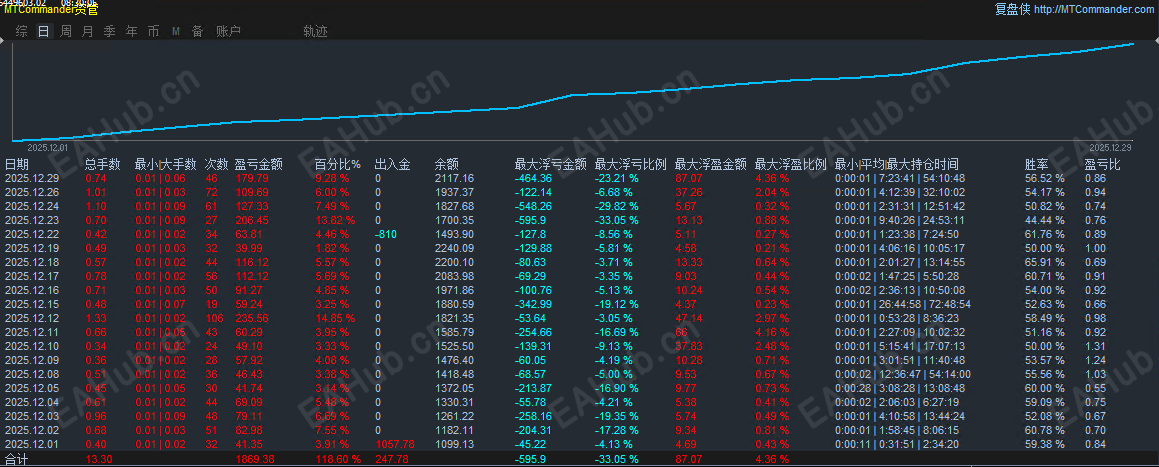Click the floating loss value -464.36
The width and height of the screenshot is (1159, 467).
point(533,178)
